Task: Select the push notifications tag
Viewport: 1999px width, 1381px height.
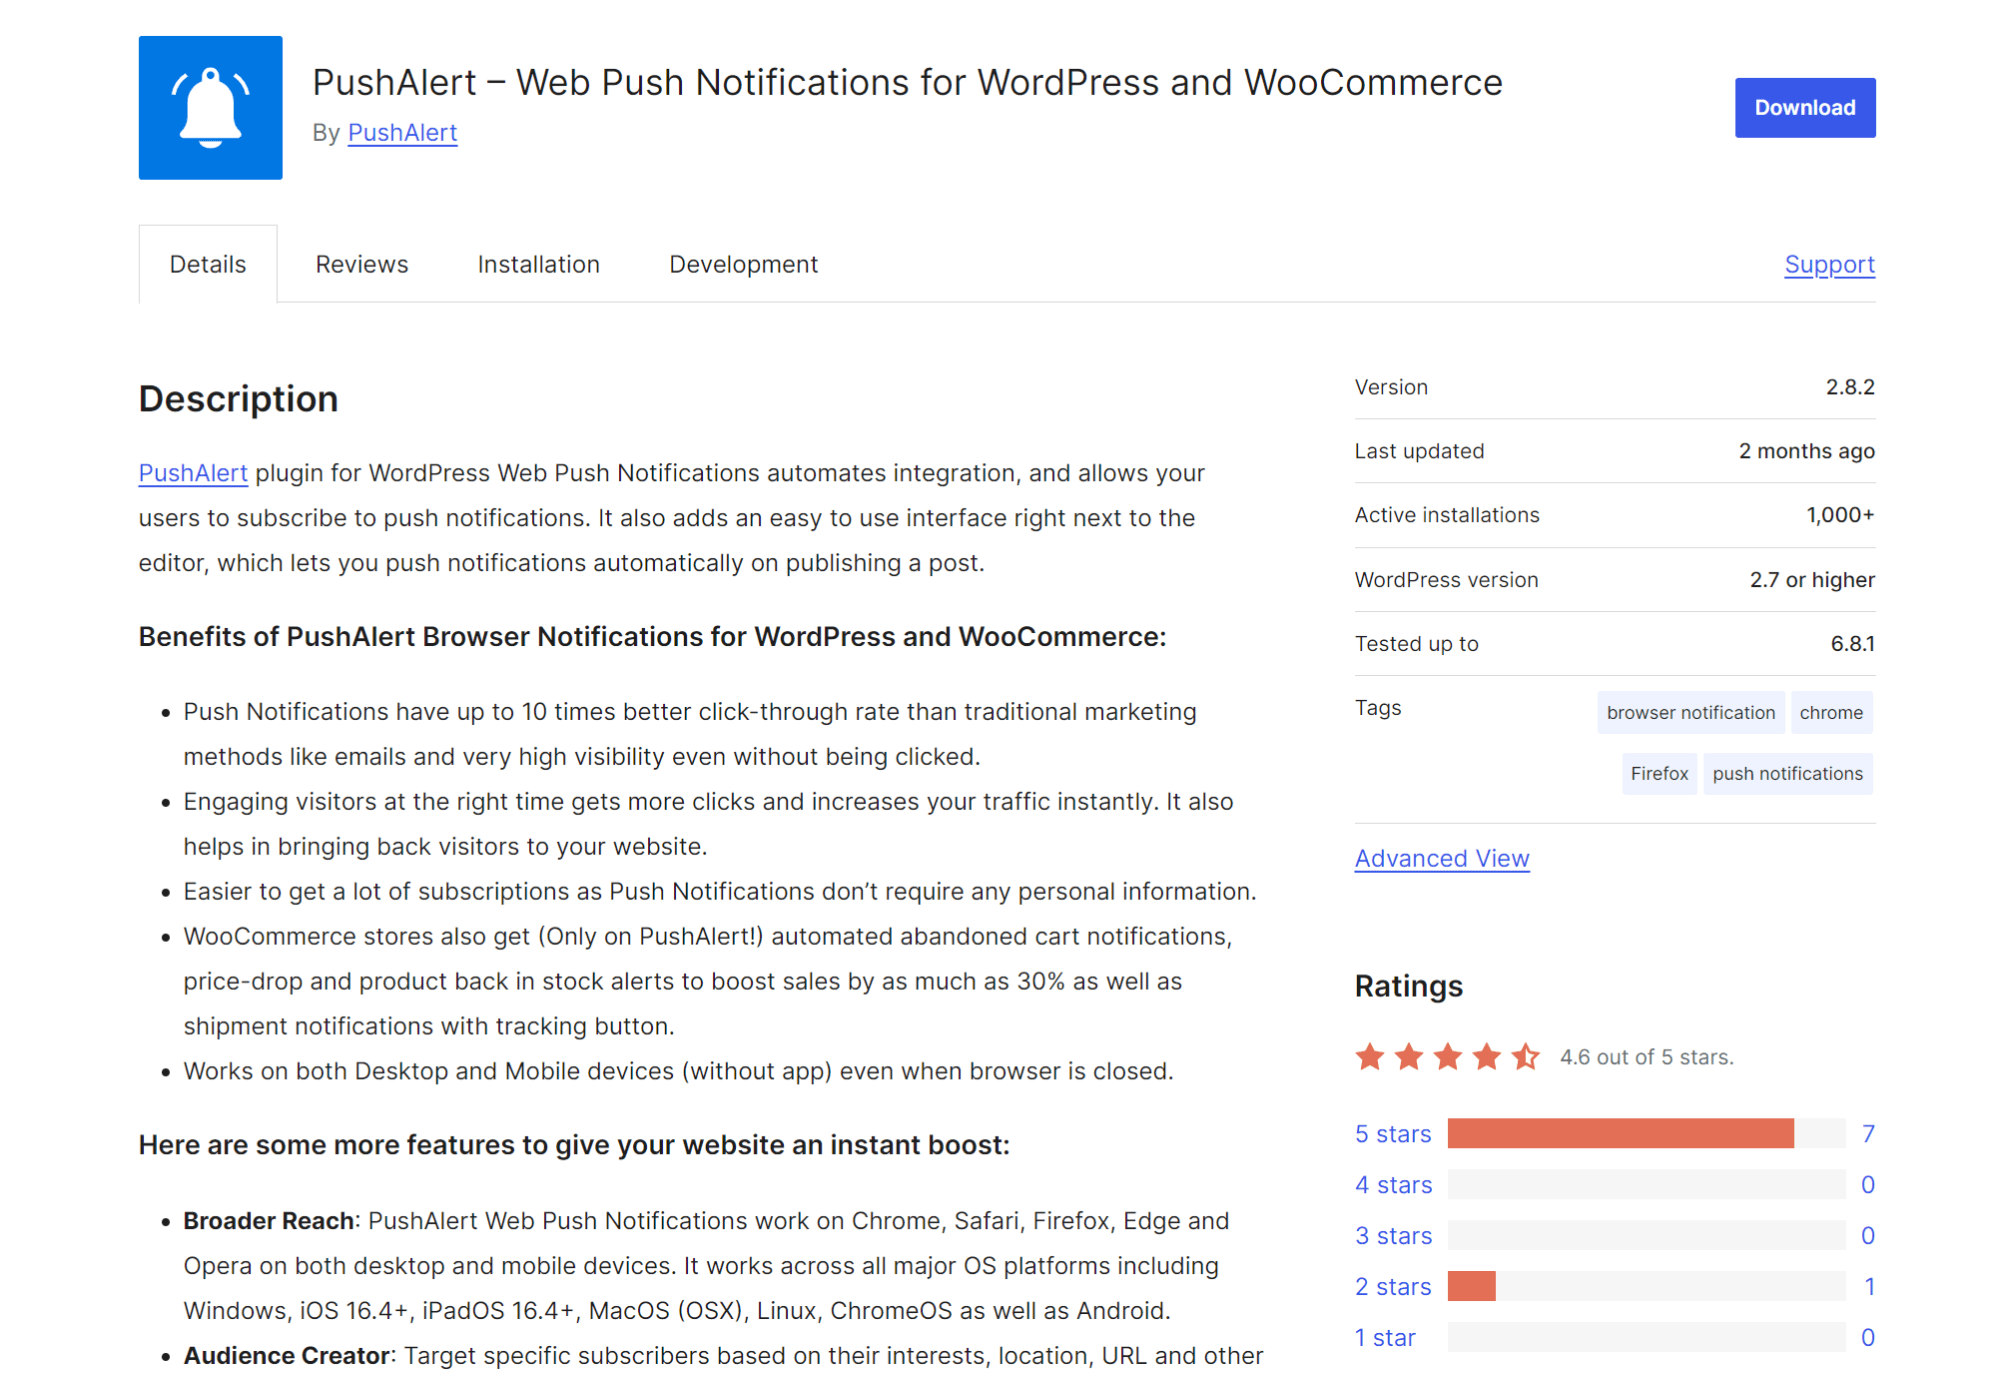Action: pyautogui.click(x=1787, y=773)
